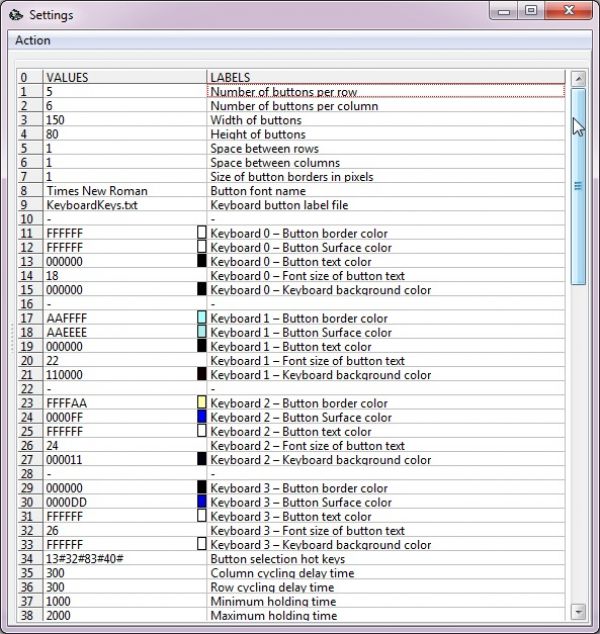600x634 pixels.
Task: Click the scrollbar up arrow
Action: (x=579, y=79)
